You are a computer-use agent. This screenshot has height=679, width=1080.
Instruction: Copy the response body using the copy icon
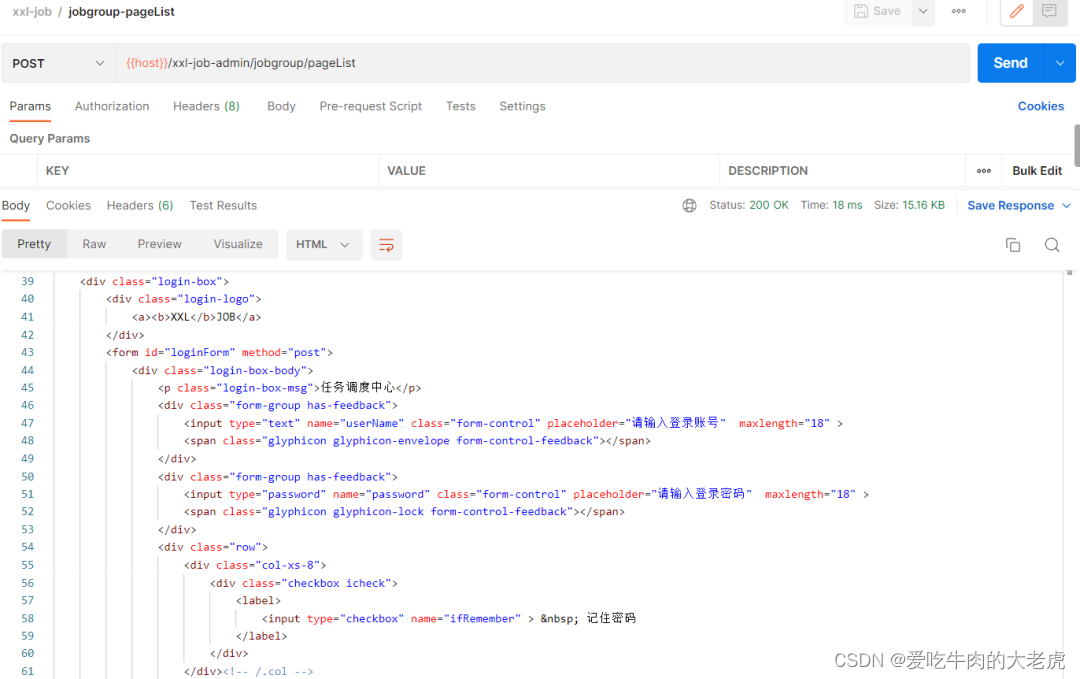(1013, 244)
